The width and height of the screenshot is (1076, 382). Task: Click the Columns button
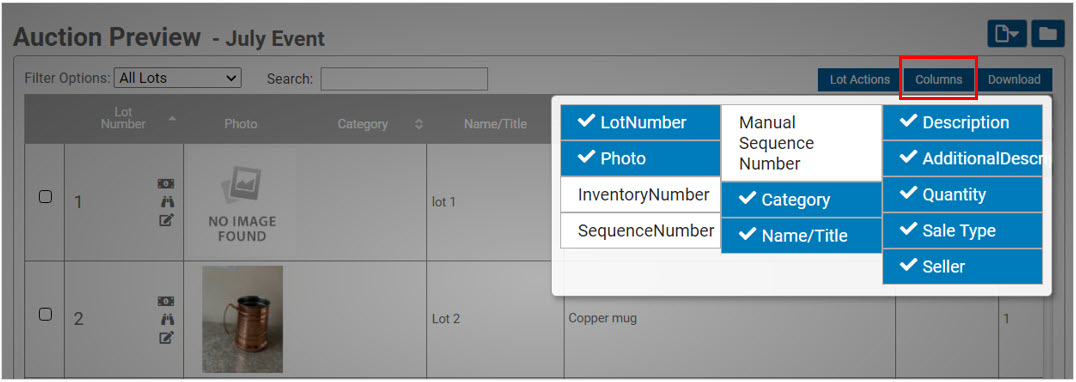(938, 80)
